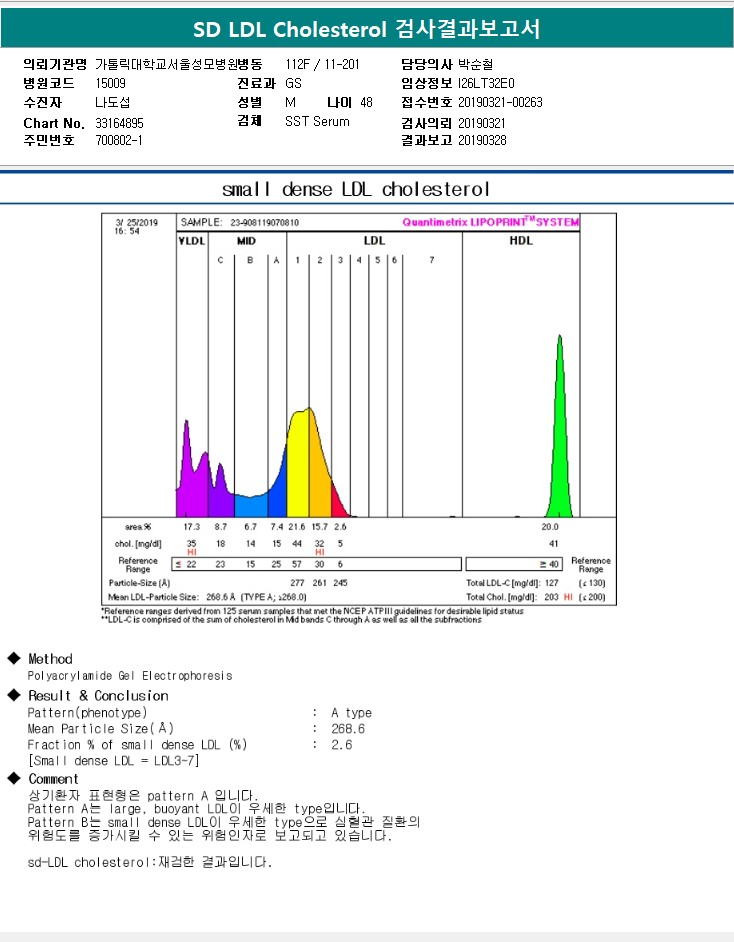Click the small dense LDL cholesterol heading
The height and width of the screenshot is (942, 734).
[x=356, y=189]
